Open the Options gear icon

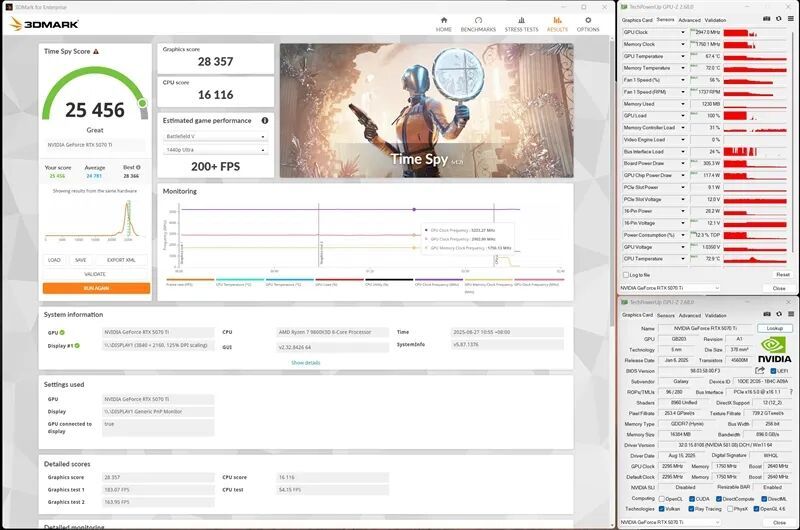click(x=588, y=20)
